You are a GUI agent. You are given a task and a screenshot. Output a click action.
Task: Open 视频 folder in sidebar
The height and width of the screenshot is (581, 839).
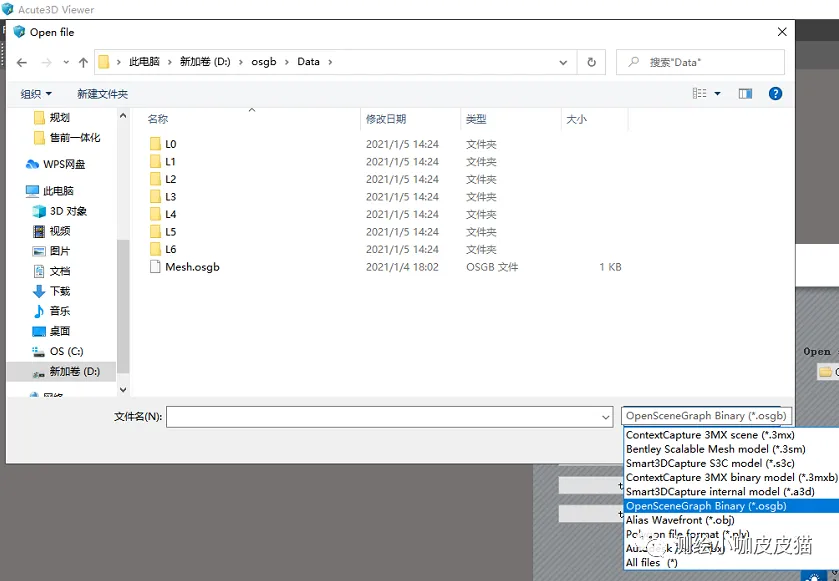[59, 231]
